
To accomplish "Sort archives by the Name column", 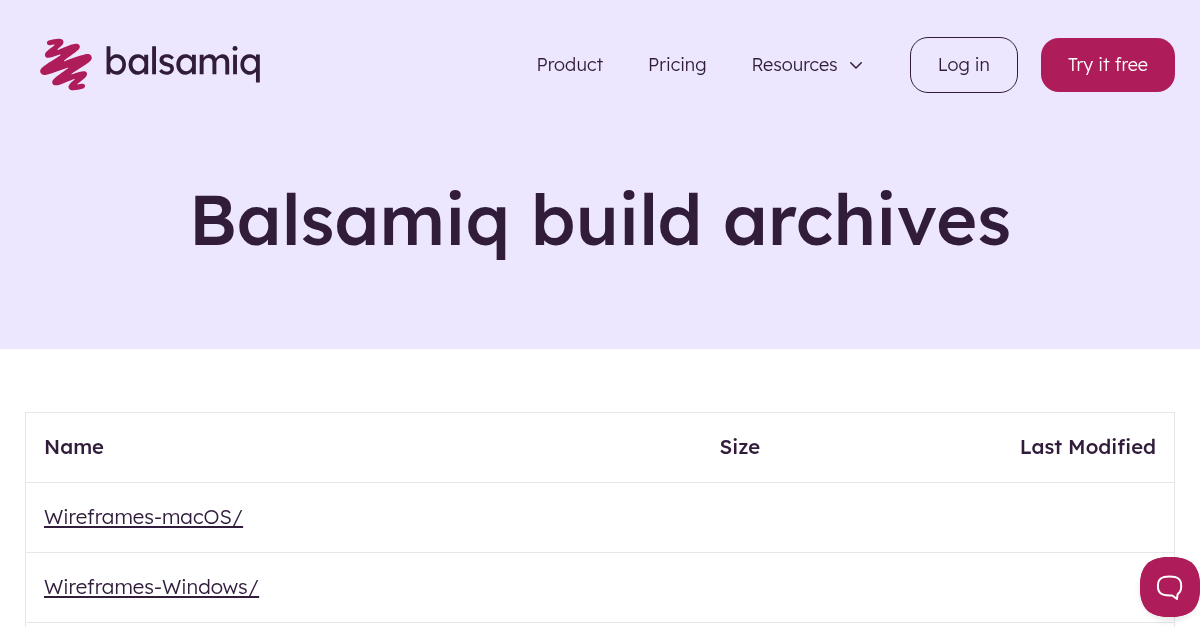I will coord(74,447).
